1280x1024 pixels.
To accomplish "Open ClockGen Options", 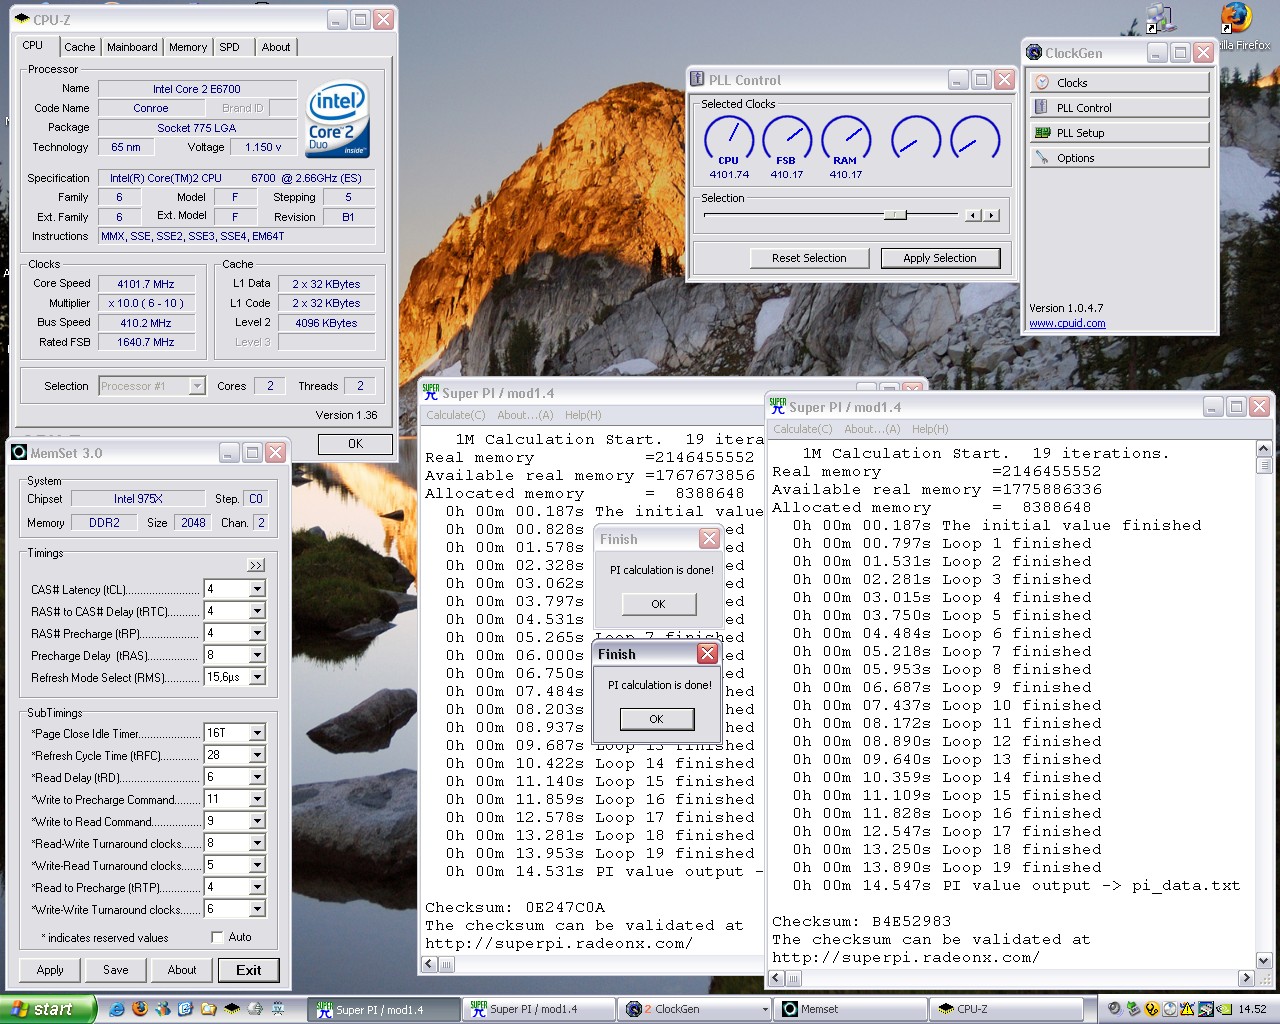I will click(1119, 157).
